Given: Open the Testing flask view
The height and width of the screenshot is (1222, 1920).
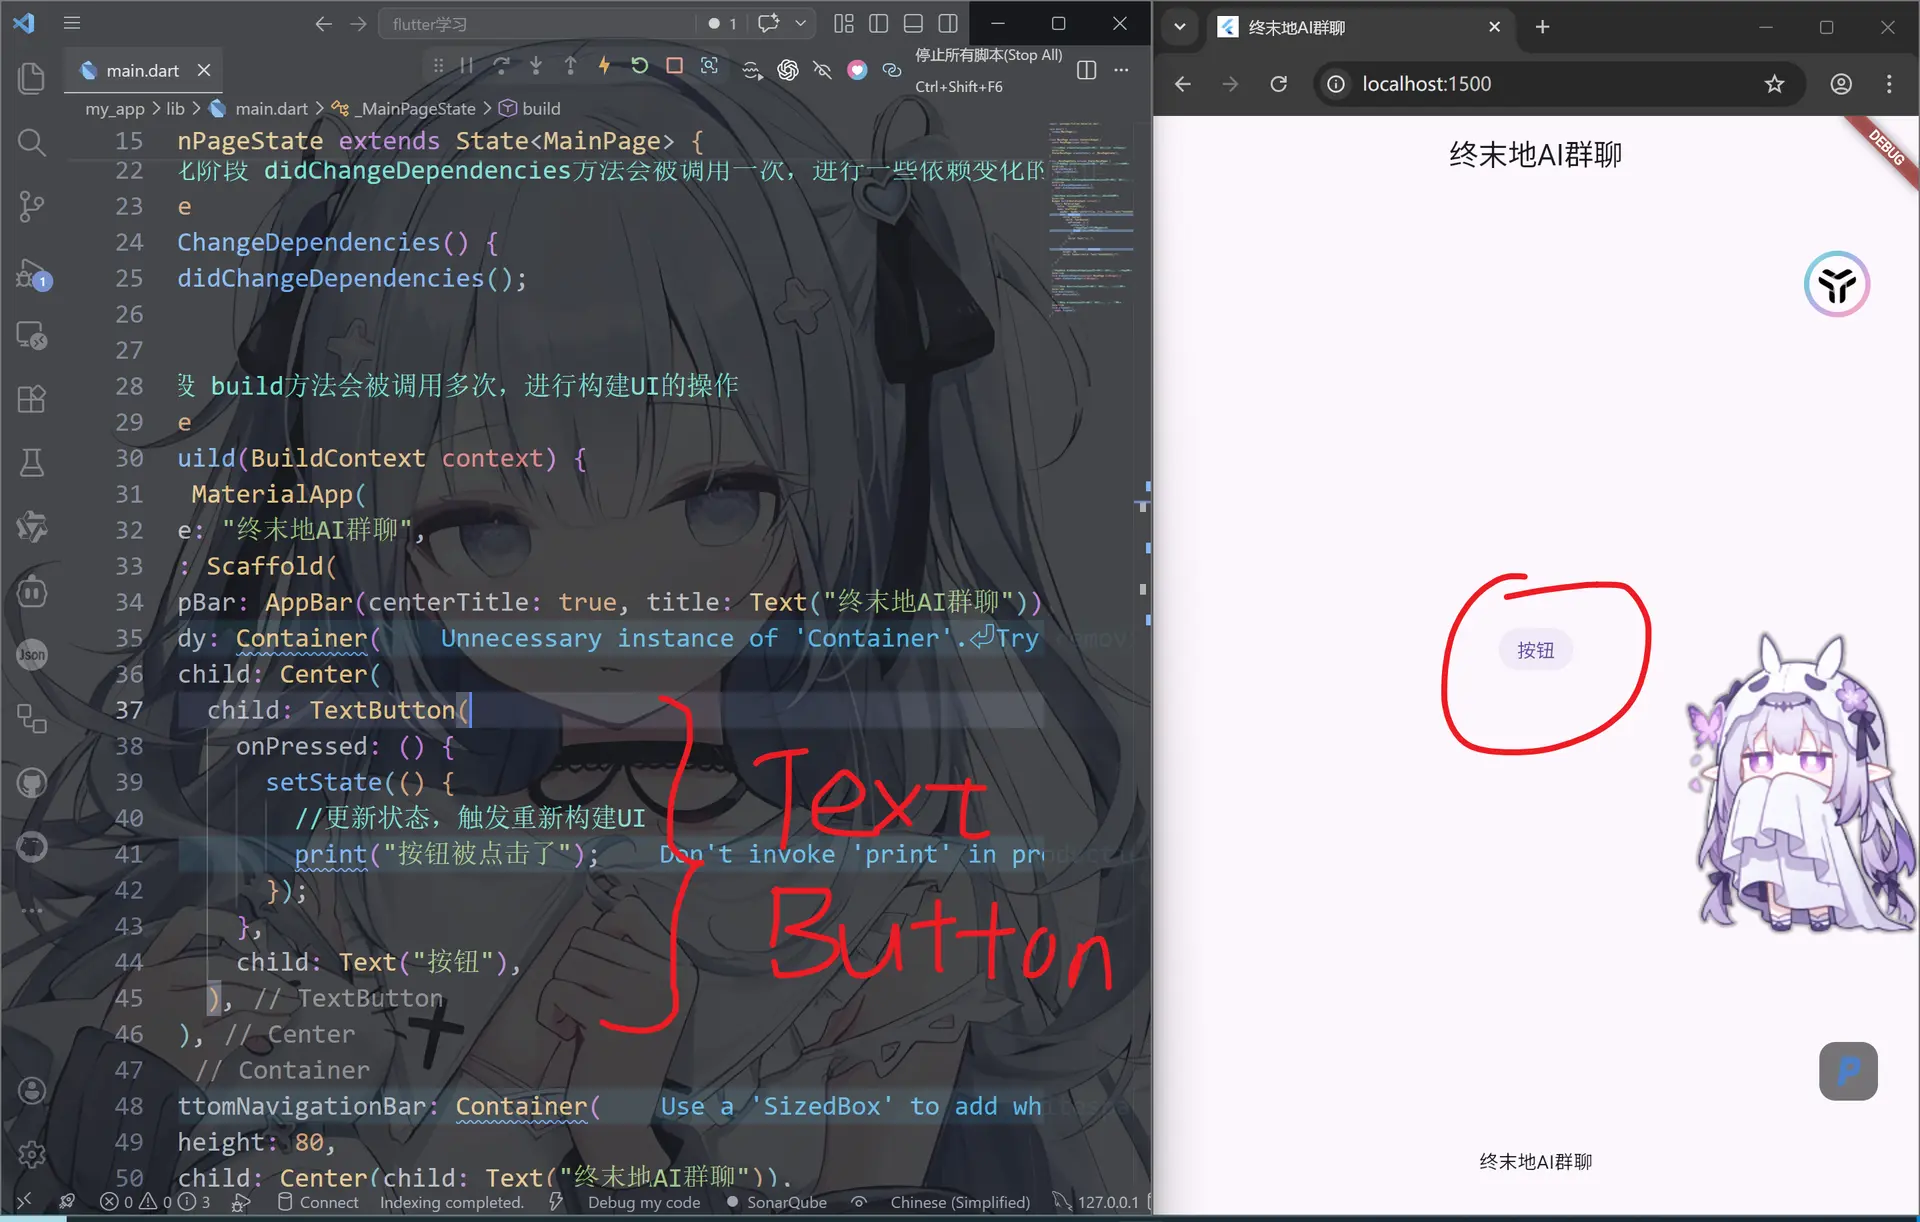Looking at the screenshot, I should point(31,462).
